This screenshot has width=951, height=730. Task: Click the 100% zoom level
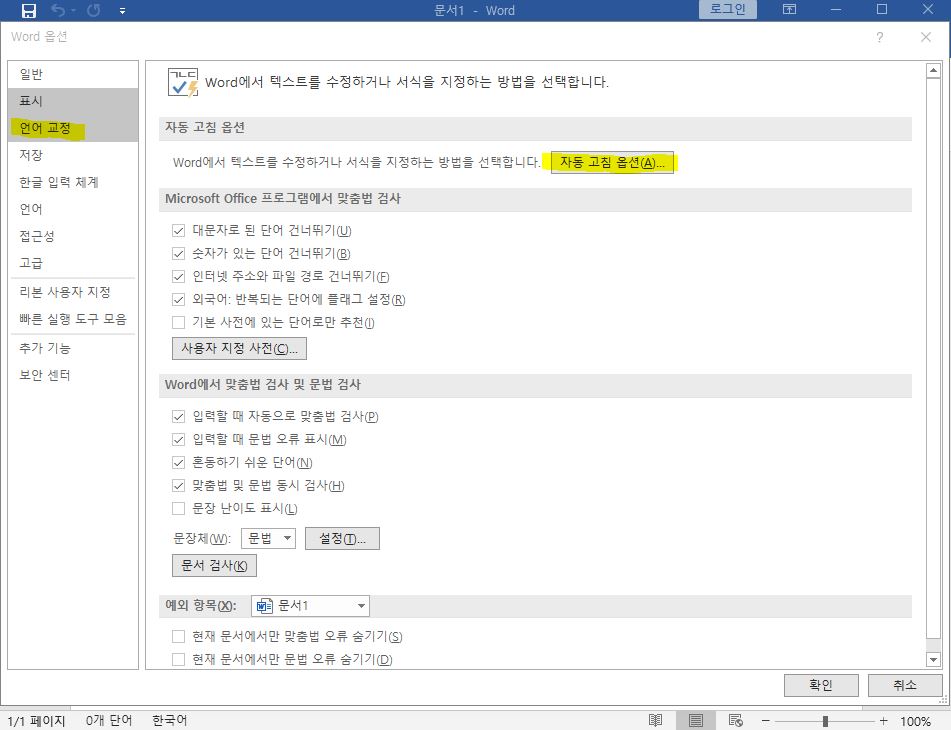[x=915, y=721]
